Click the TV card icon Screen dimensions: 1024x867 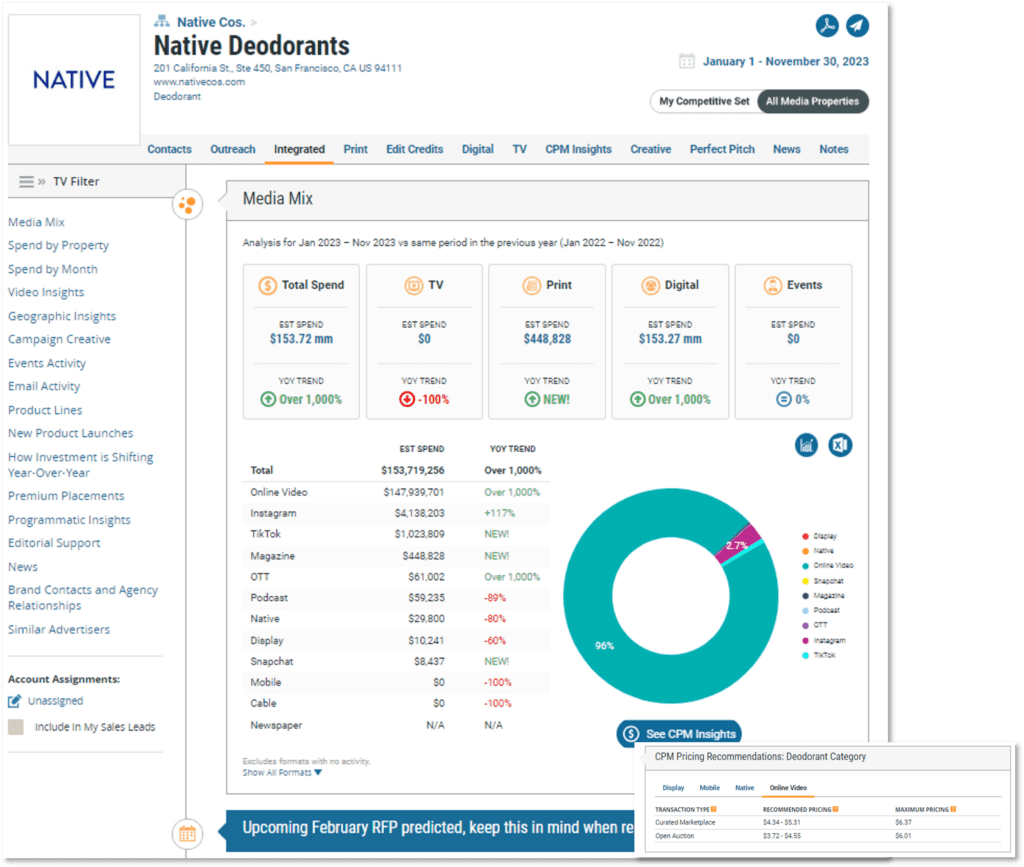pos(413,285)
